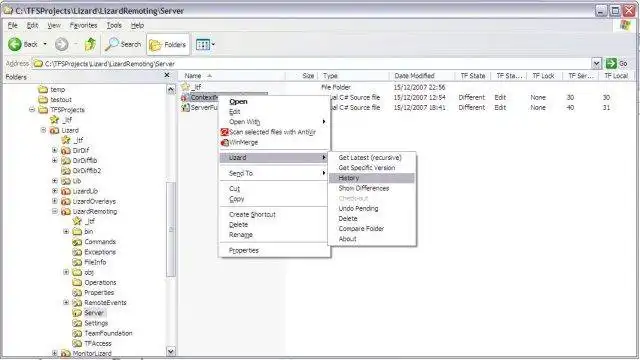This screenshot has width=640, height=360.
Task: Open the View menu
Action: pyautogui.click(x=54, y=25)
